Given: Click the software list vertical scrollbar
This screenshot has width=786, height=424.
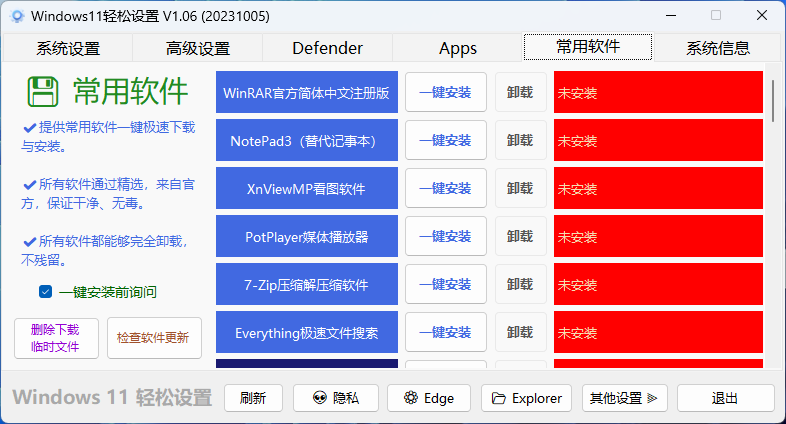Looking at the screenshot, I should click(x=773, y=100).
